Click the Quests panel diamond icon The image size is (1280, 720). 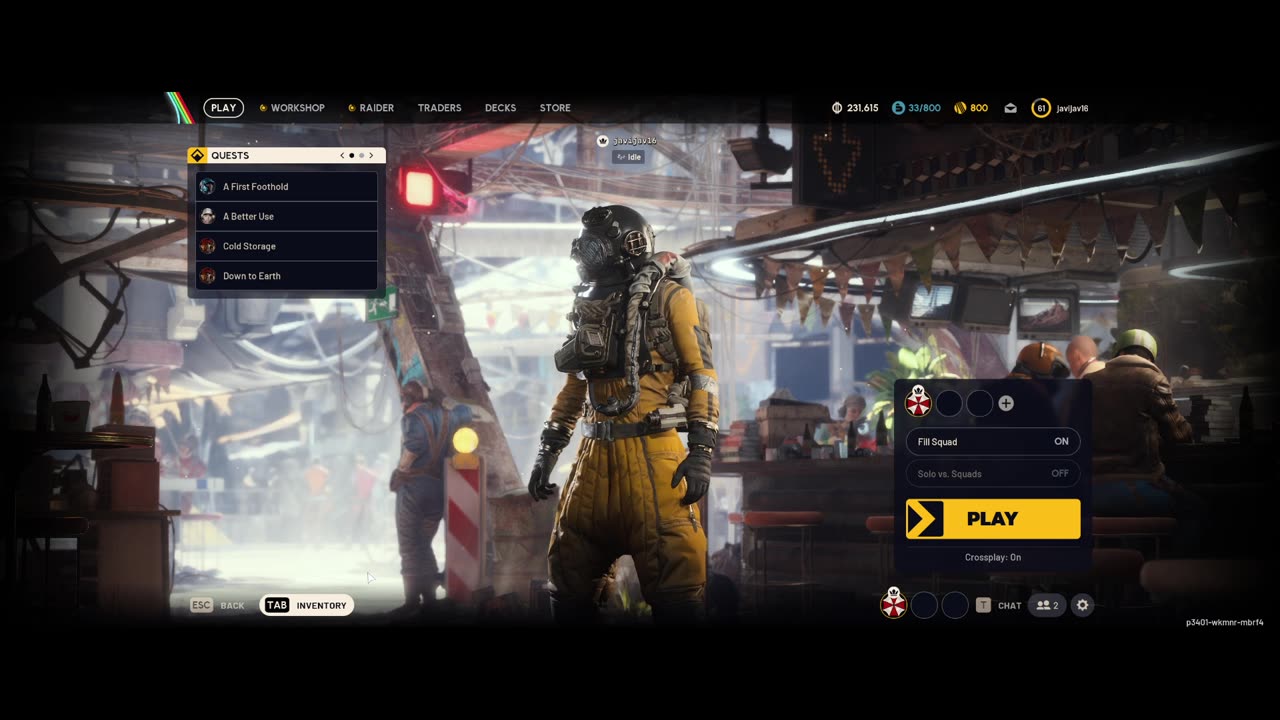click(x=197, y=155)
